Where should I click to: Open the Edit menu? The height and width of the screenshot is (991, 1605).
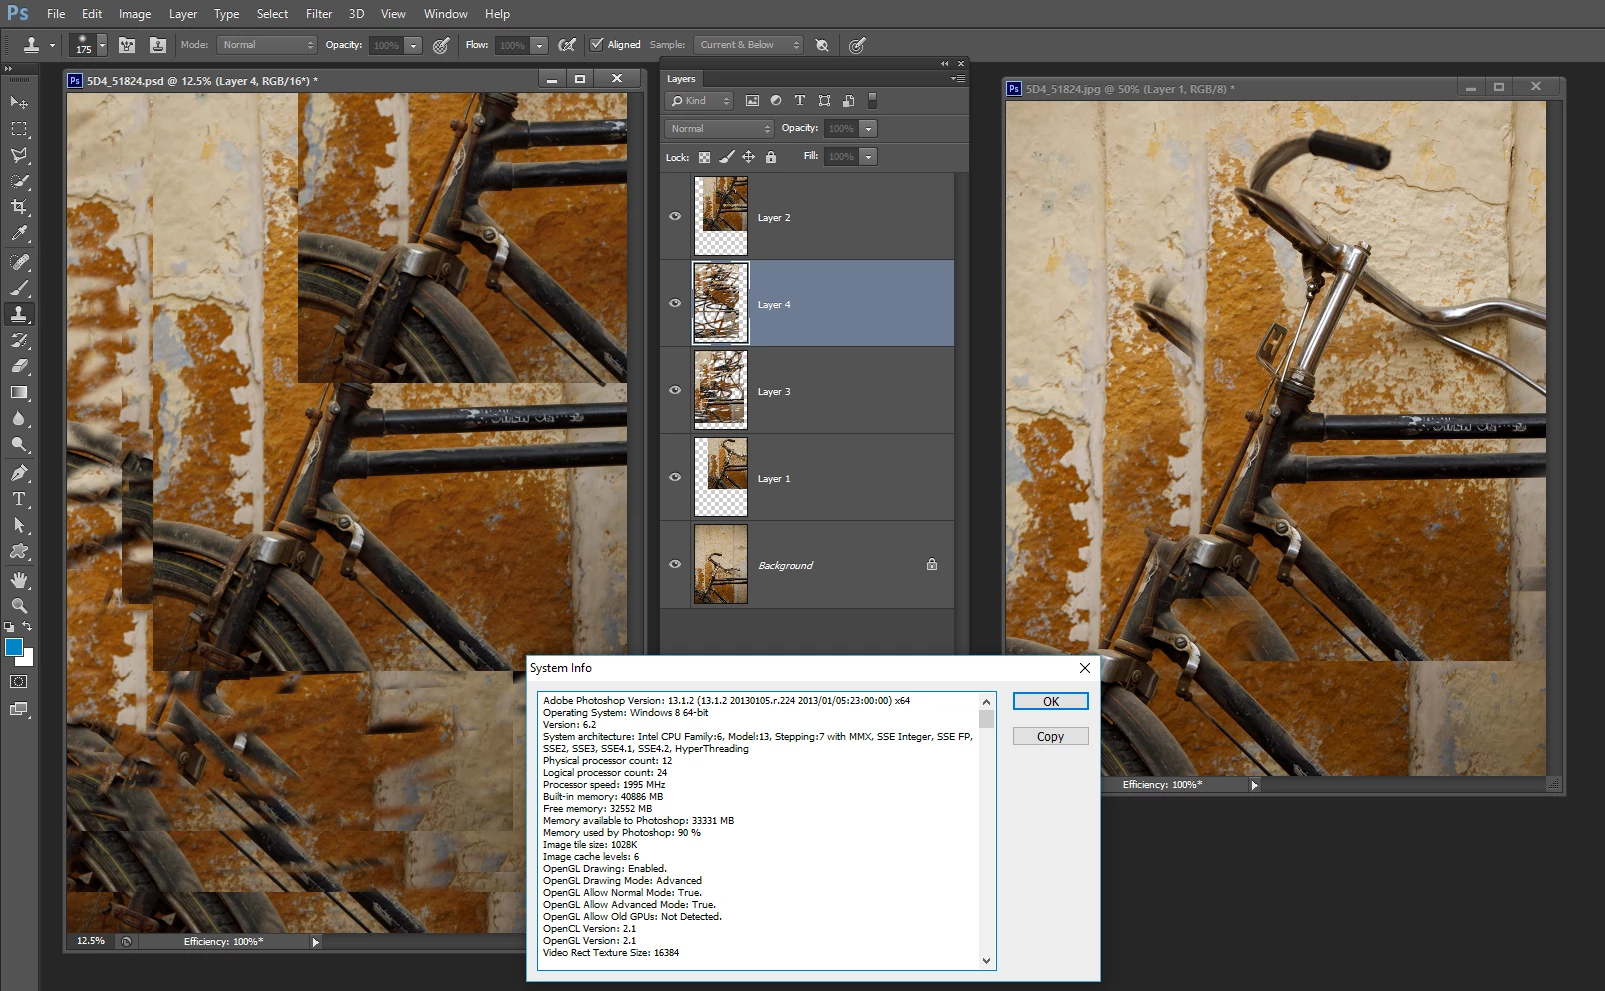tap(92, 14)
